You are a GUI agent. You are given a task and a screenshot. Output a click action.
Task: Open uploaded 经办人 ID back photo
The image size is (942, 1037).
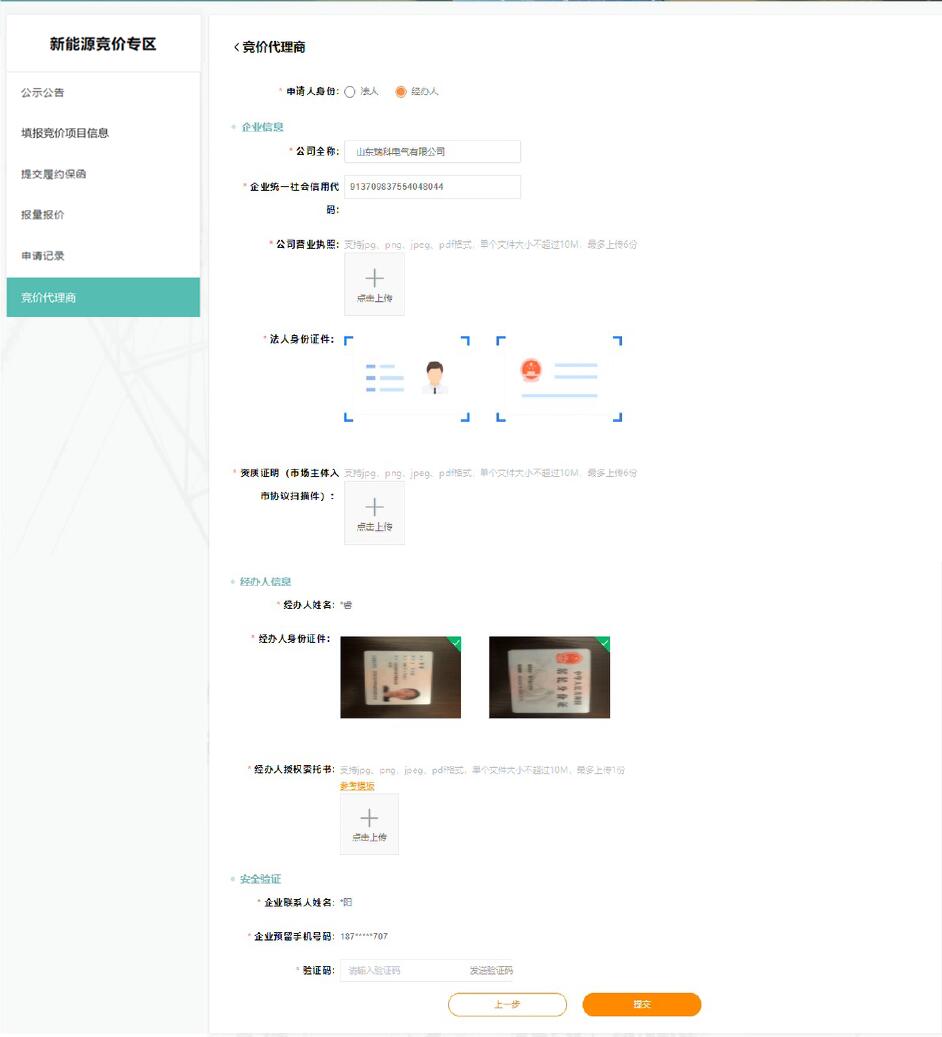[549, 677]
